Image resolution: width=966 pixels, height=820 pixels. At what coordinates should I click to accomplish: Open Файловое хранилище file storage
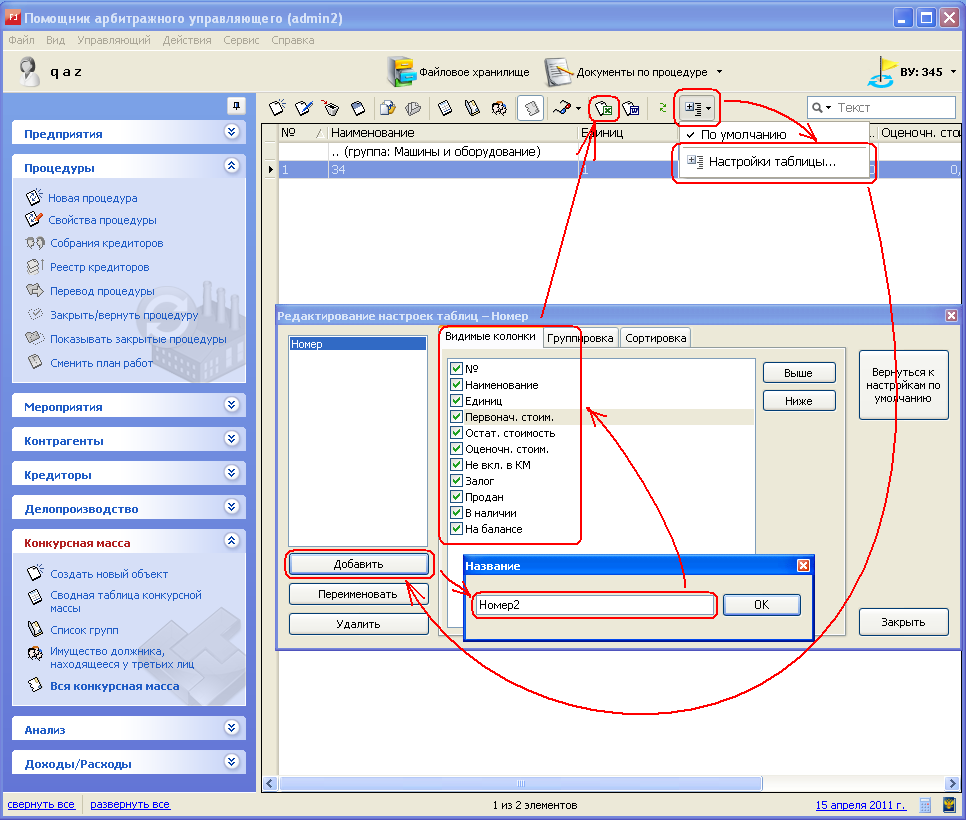460,72
